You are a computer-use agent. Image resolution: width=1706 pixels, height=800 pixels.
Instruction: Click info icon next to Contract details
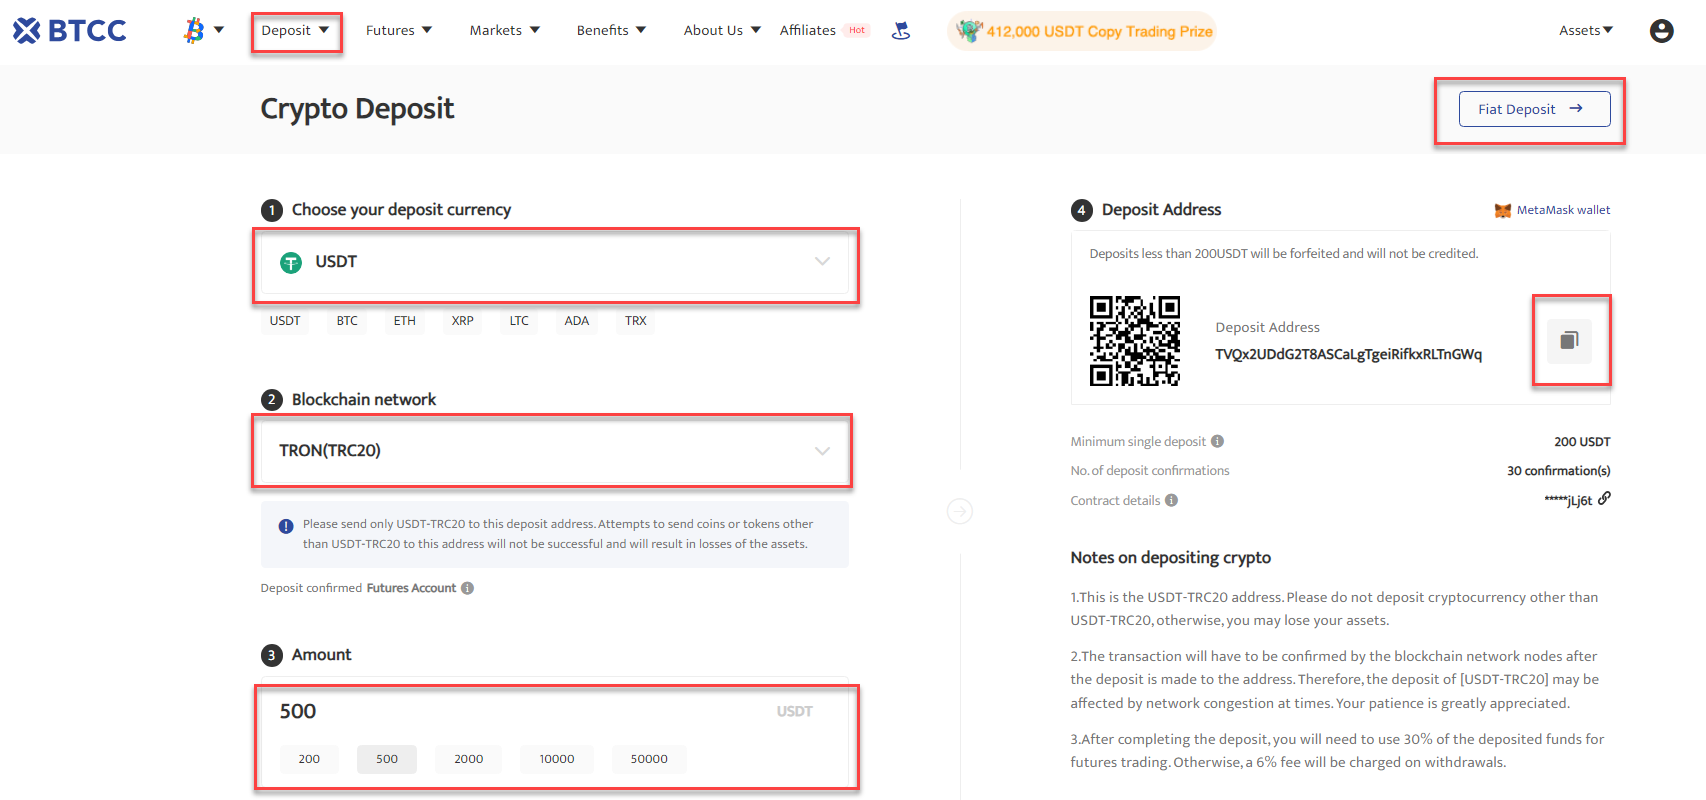tap(1171, 500)
